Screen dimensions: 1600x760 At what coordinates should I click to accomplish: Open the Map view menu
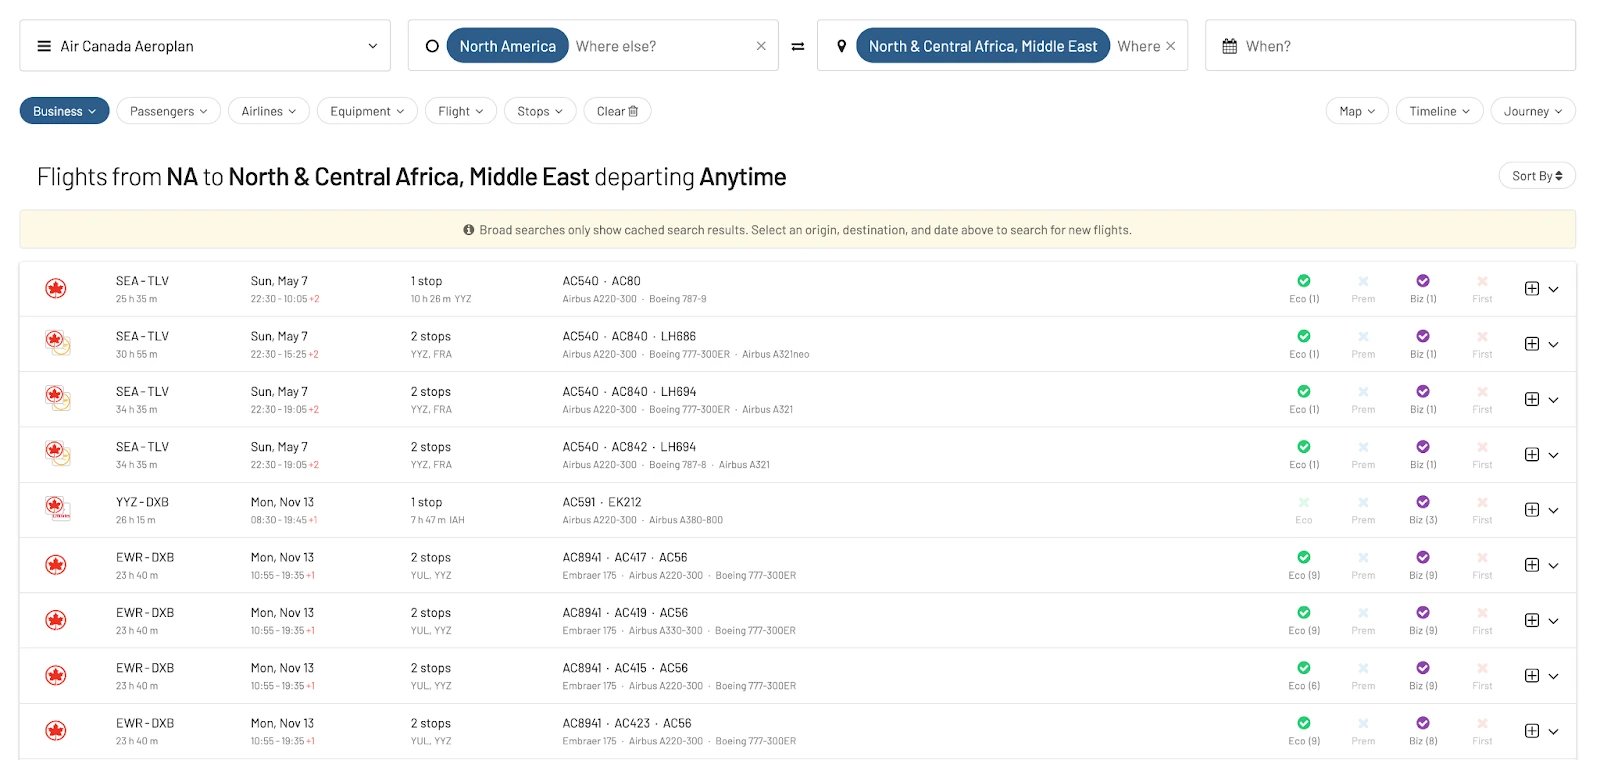point(1357,111)
